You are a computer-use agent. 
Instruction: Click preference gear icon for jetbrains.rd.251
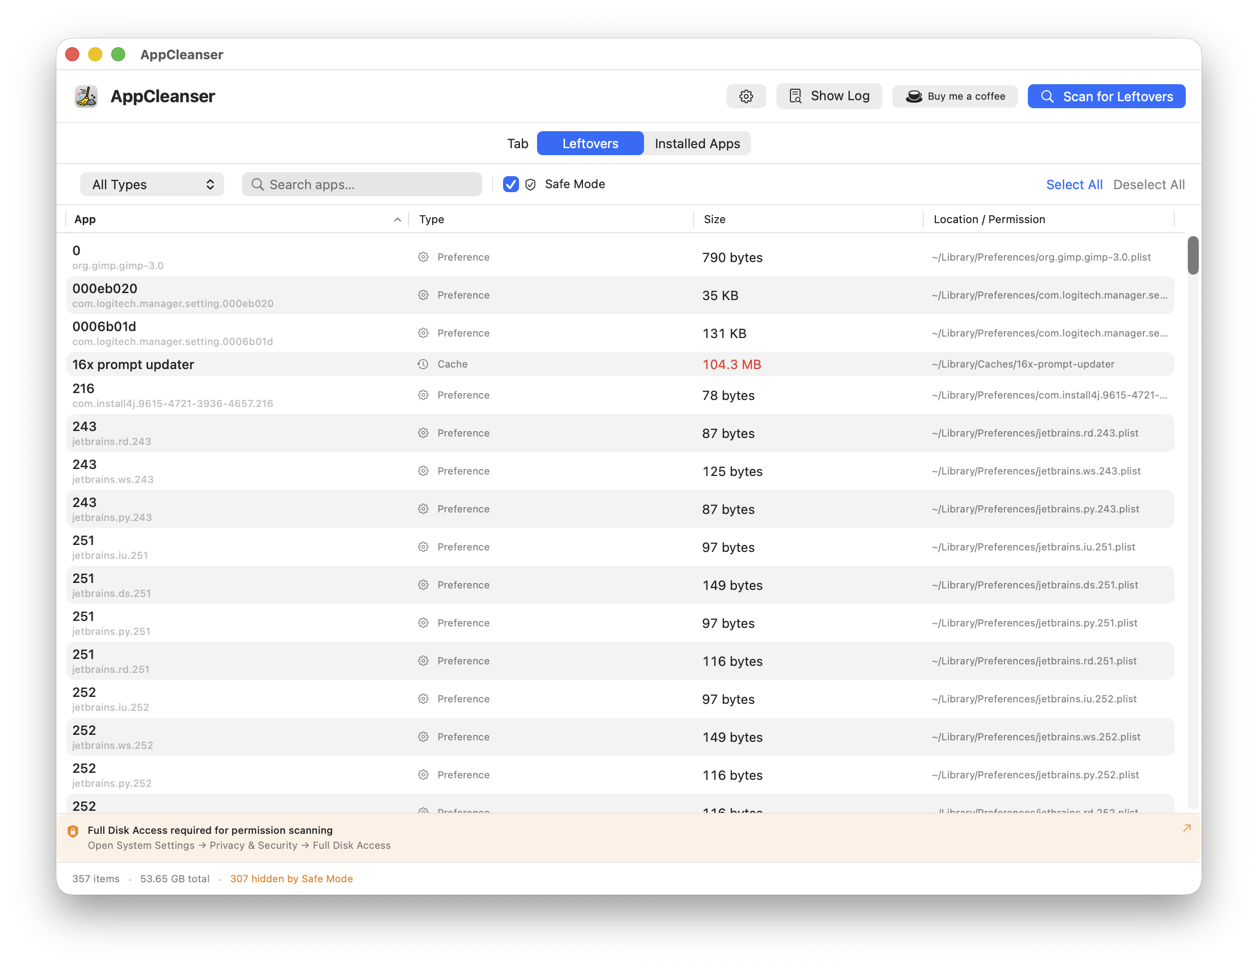pos(423,661)
